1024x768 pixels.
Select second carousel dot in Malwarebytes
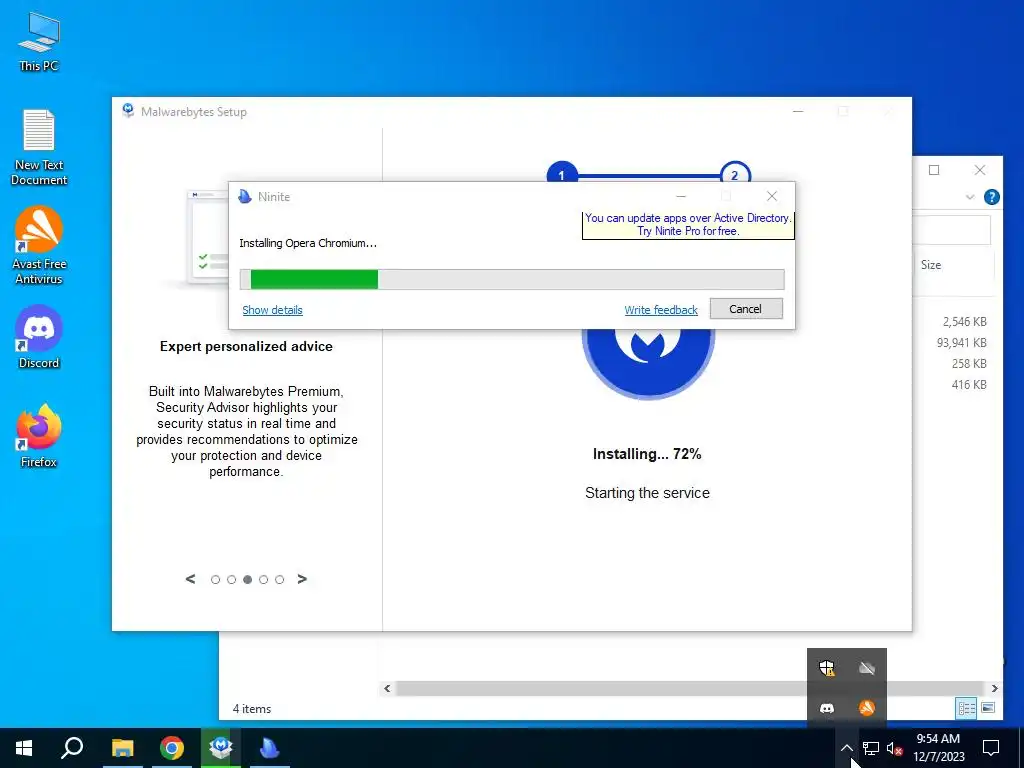[x=231, y=579]
